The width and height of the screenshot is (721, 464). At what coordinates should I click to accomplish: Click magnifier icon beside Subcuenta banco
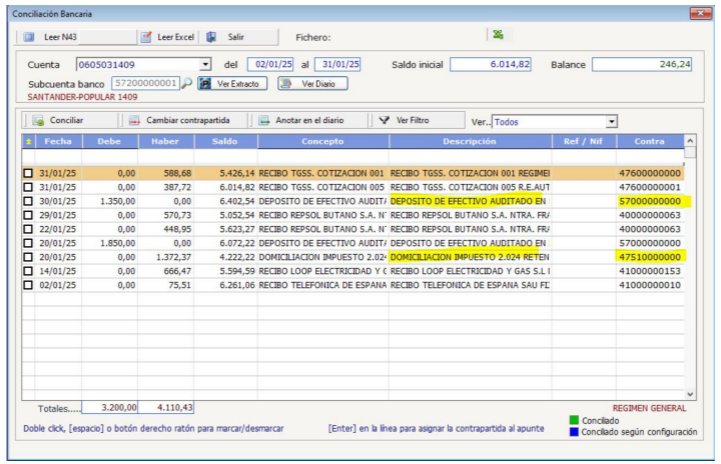pos(187,83)
